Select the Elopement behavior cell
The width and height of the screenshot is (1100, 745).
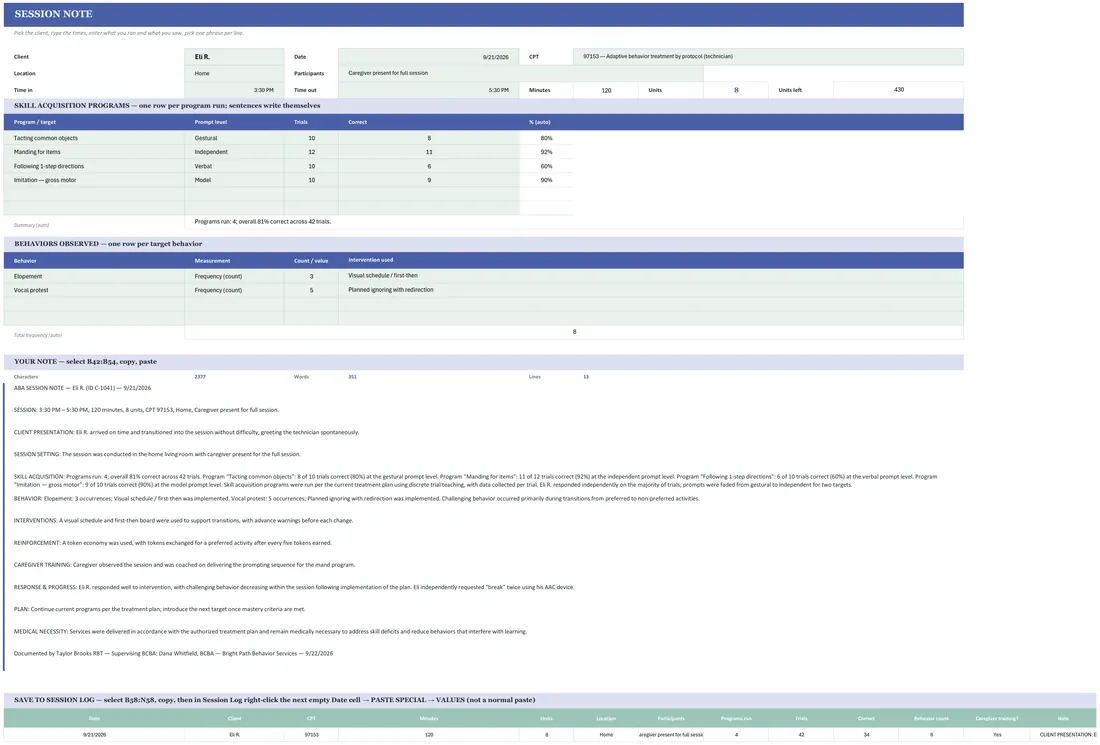[94, 276]
